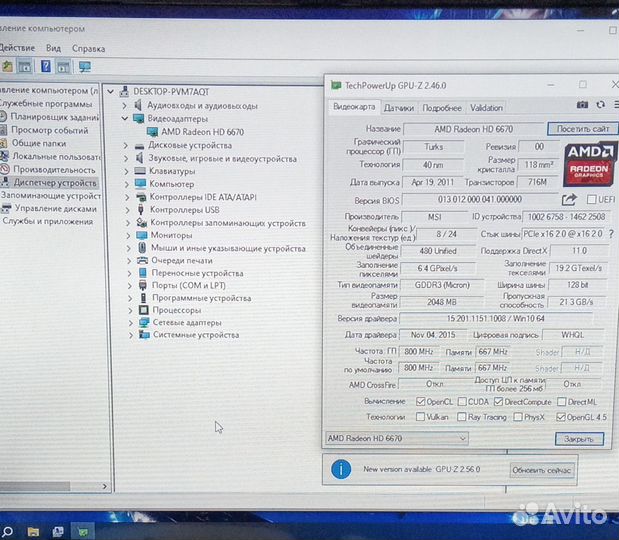Toggle the UEFI checkbox
Viewport: 619px width, 540px height.
click(591, 199)
